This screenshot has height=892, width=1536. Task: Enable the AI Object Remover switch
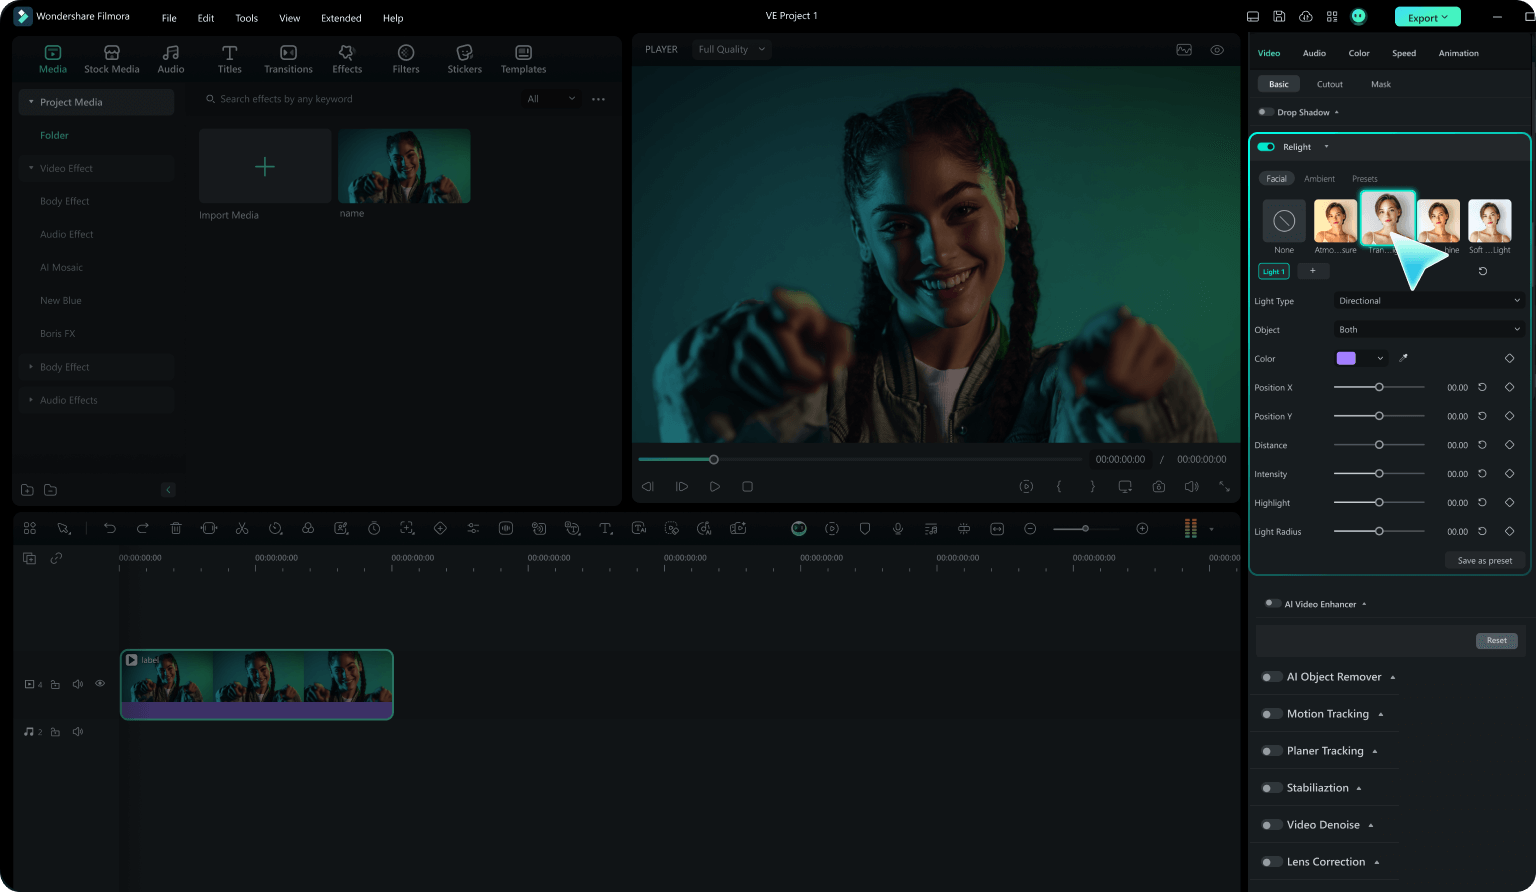(x=1271, y=677)
